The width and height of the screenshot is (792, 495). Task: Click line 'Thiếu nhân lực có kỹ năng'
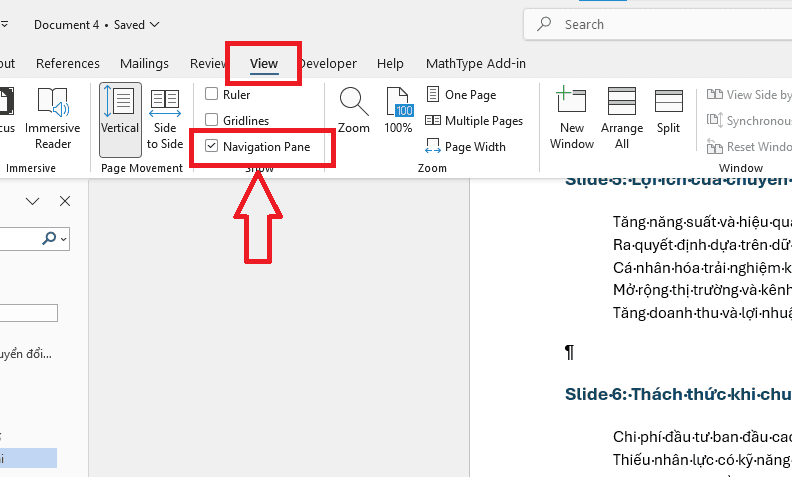point(702,460)
